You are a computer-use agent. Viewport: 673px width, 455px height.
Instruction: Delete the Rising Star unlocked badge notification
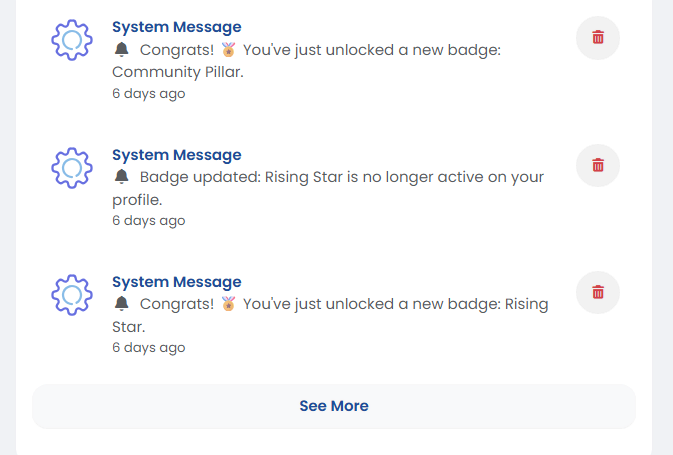pos(598,292)
